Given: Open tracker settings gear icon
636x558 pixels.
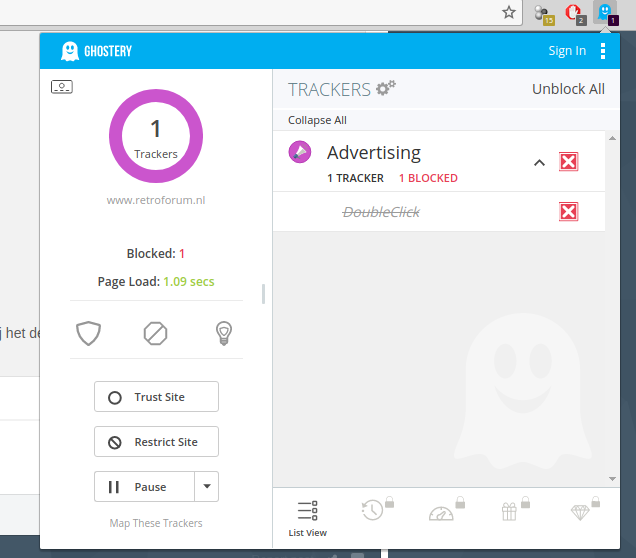Looking at the screenshot, I should tap(385, 88).
